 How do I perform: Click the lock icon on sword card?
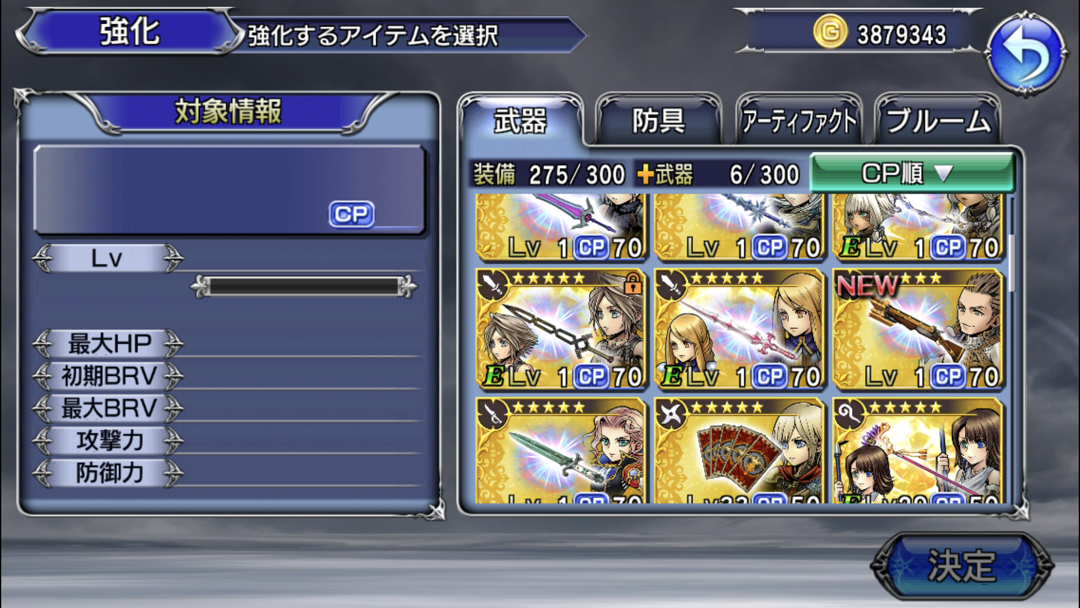point(632,283)
